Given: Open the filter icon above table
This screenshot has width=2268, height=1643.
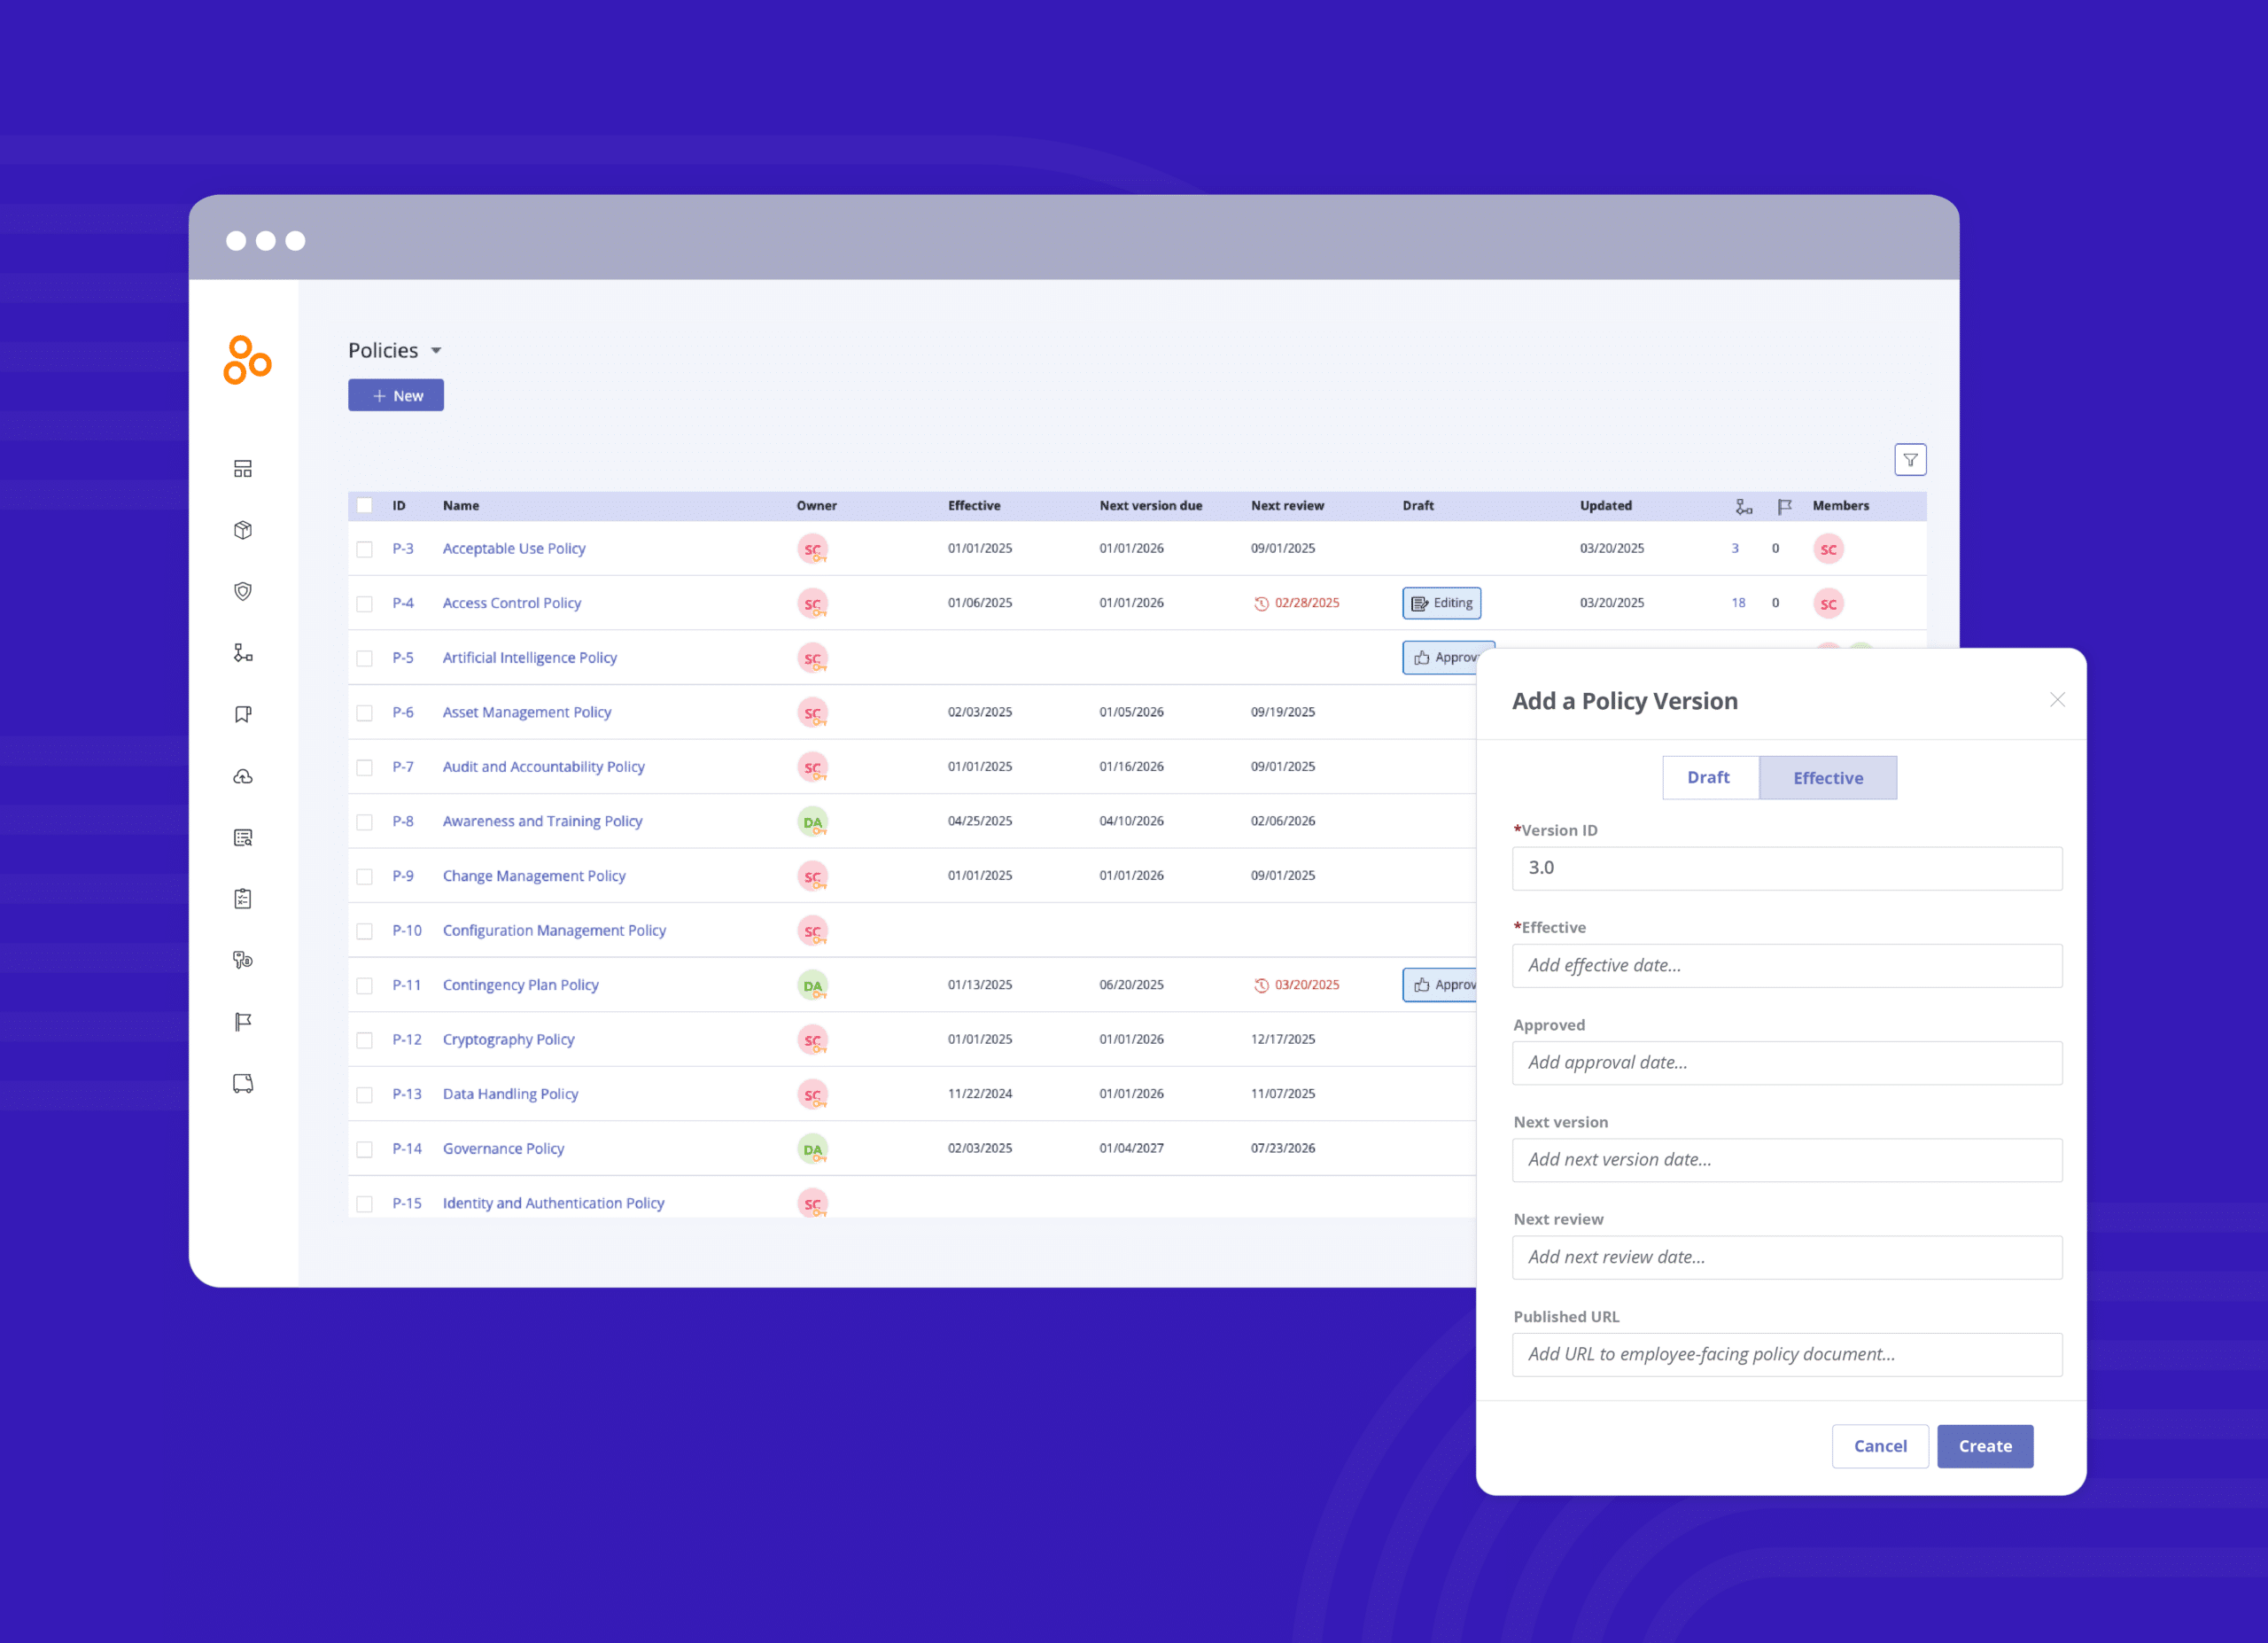Looking at the screenshot, I should [1909, 460].
